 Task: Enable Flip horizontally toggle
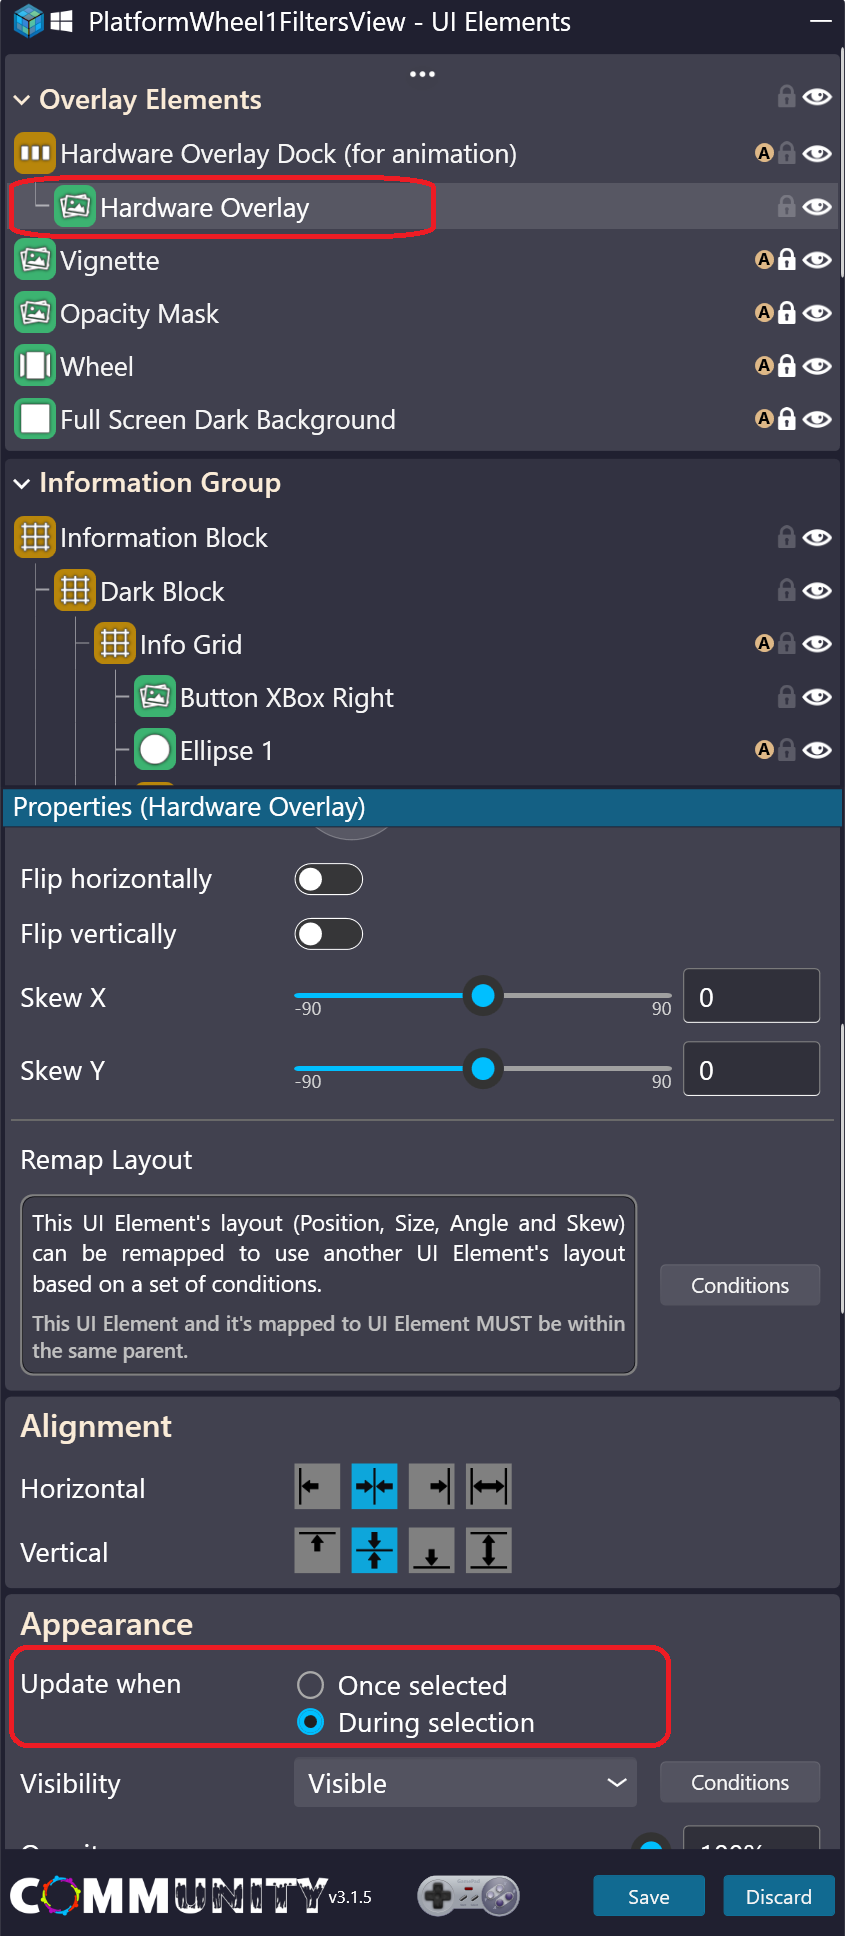click(x=328, y=879)
